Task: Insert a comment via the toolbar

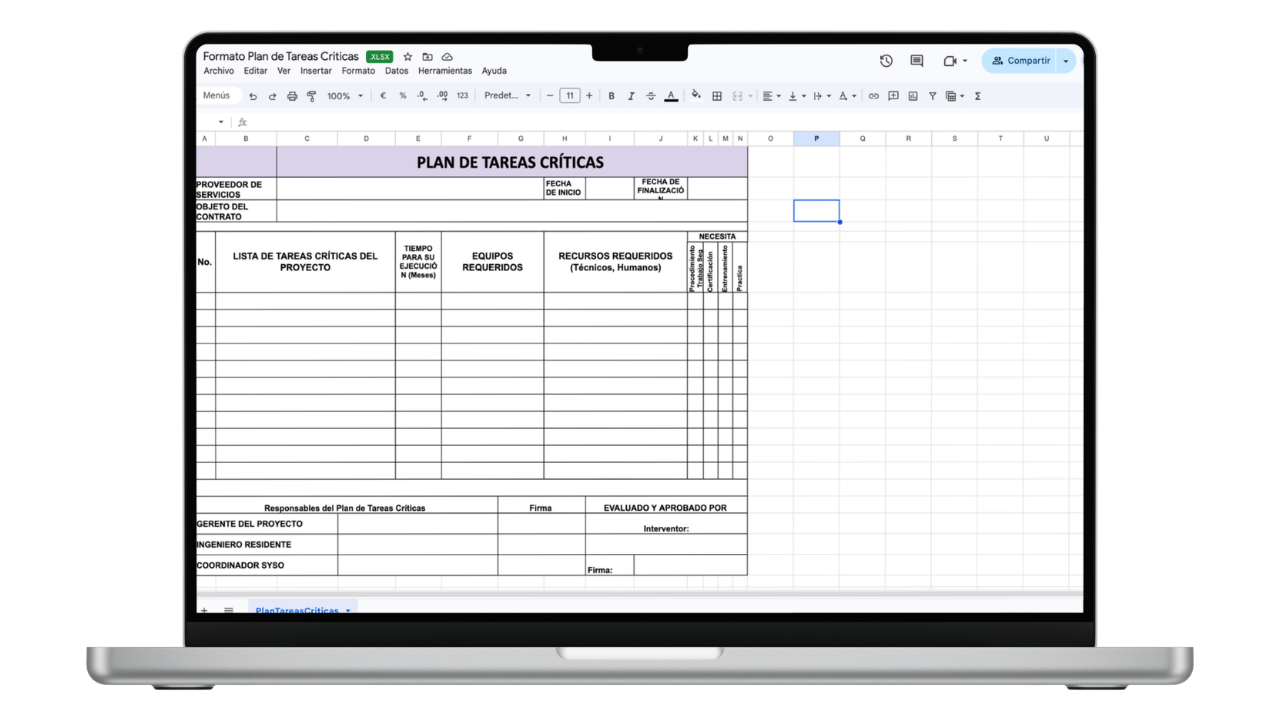Action: (893, 96)
